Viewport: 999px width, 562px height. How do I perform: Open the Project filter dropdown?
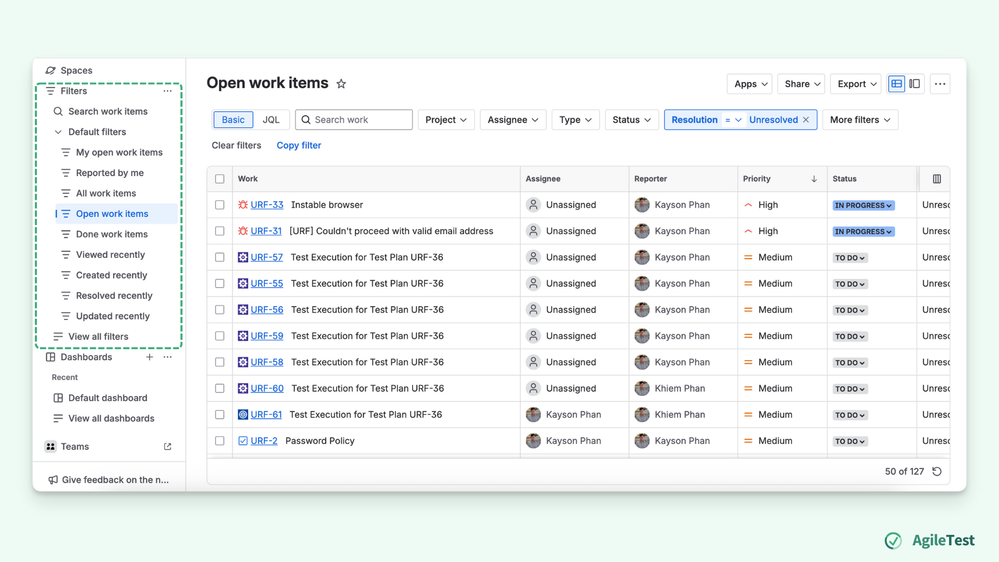(x=446, y=120)
